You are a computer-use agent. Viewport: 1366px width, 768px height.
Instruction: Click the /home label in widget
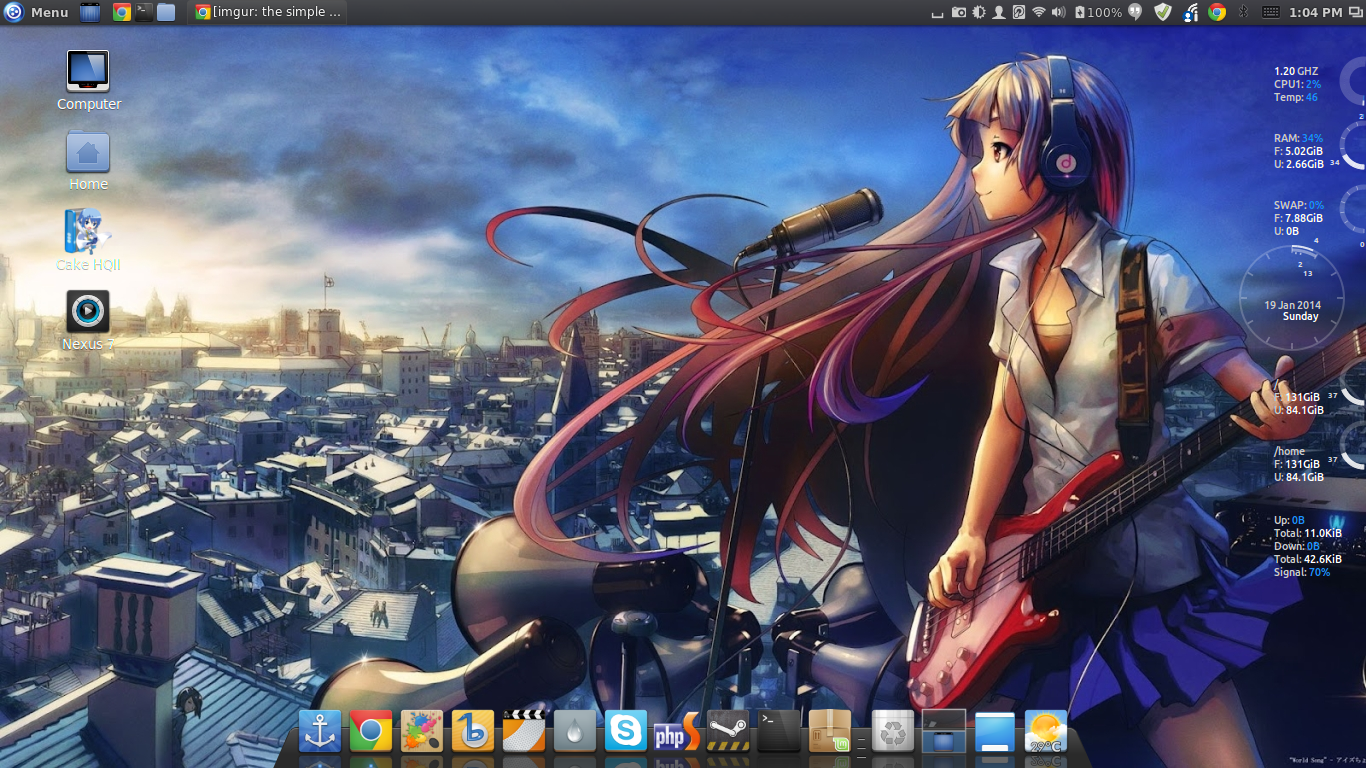[x=1290, y=451]
